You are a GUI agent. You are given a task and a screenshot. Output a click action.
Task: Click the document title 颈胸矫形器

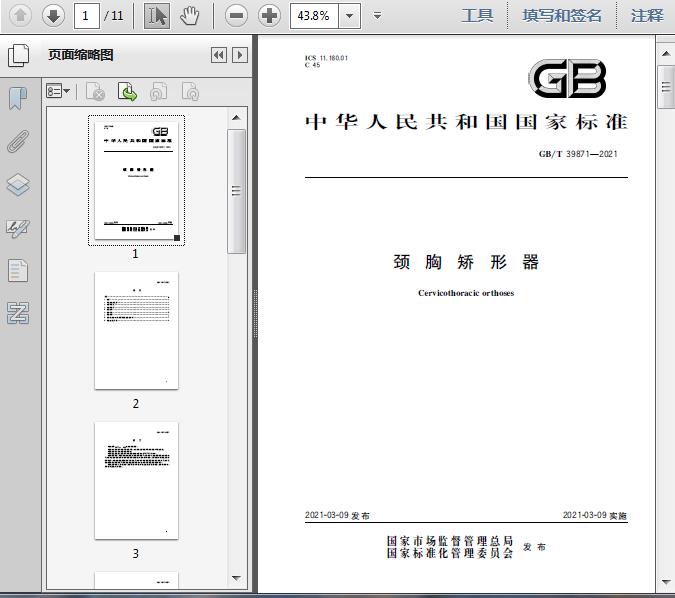click(x=466, y=262)
